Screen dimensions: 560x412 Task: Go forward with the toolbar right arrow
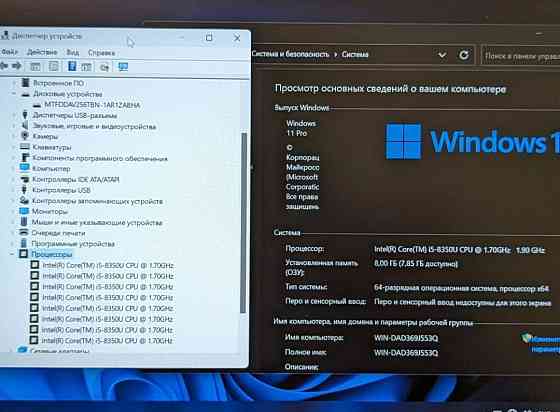[16, 66]
